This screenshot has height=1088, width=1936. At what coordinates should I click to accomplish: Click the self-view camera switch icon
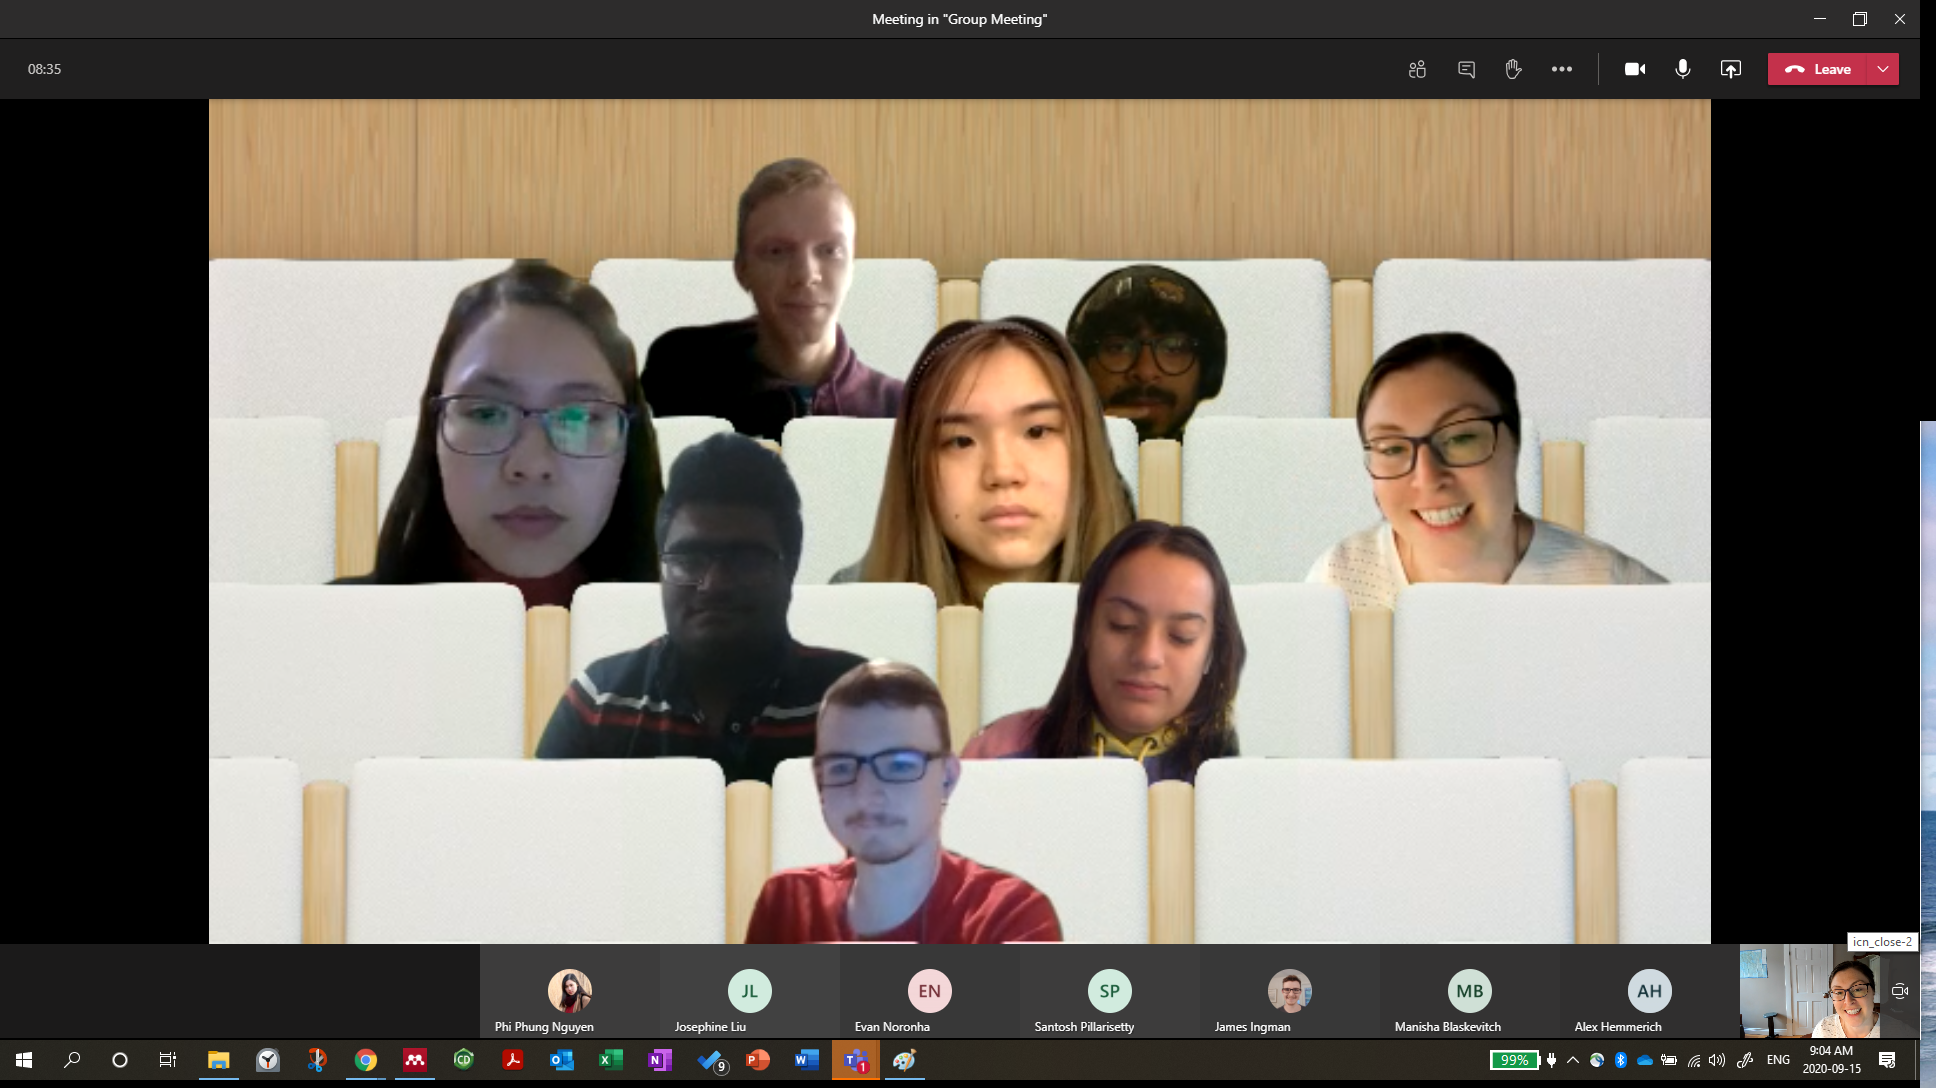coord(1900,991)
